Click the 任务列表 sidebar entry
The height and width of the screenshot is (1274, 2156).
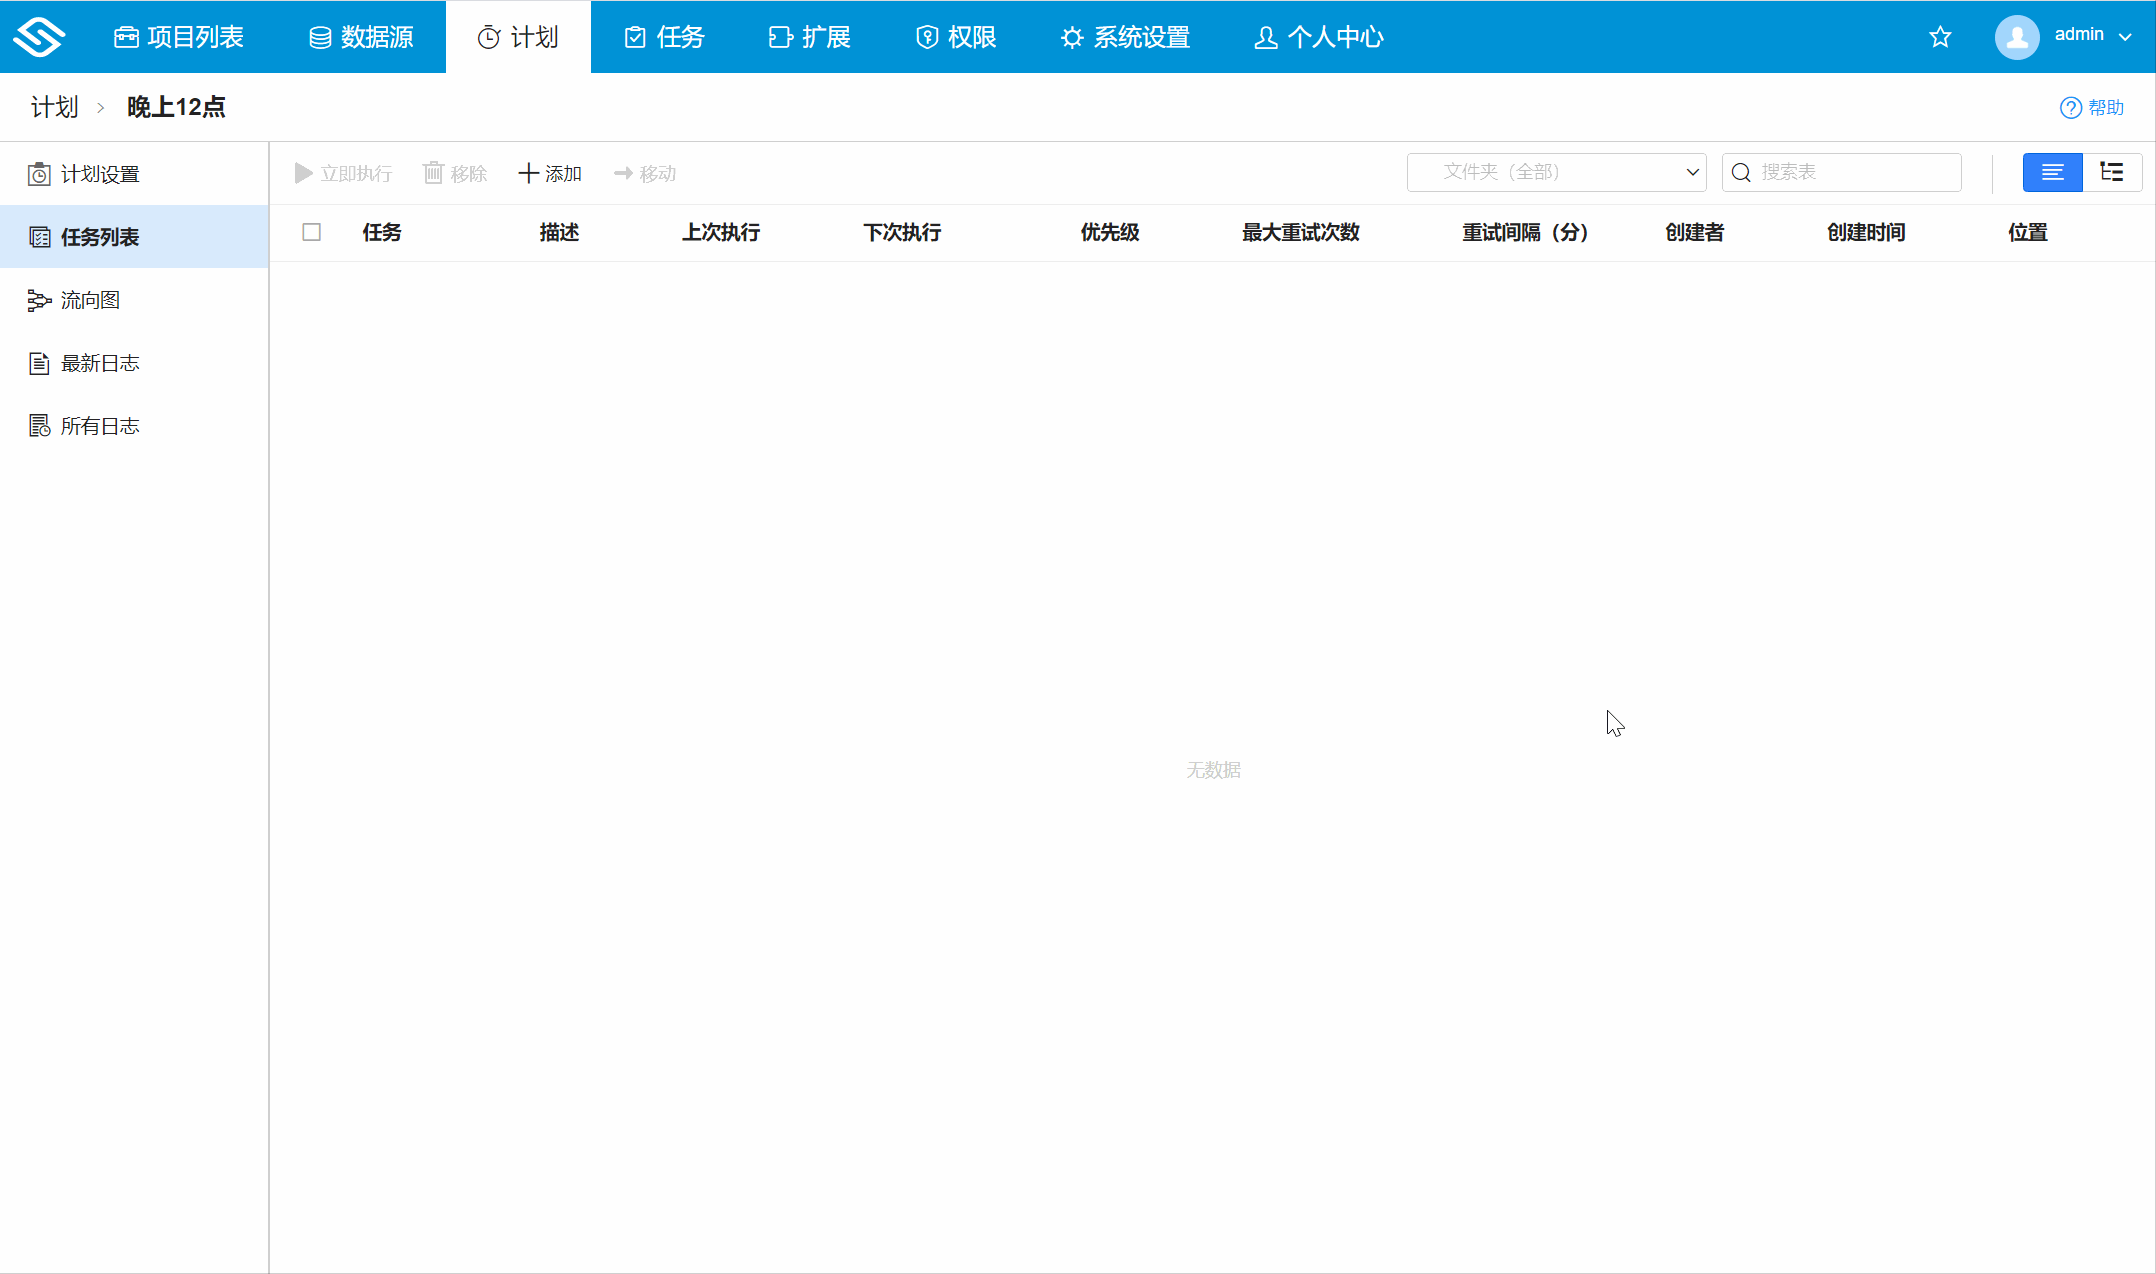coord(100,237)
